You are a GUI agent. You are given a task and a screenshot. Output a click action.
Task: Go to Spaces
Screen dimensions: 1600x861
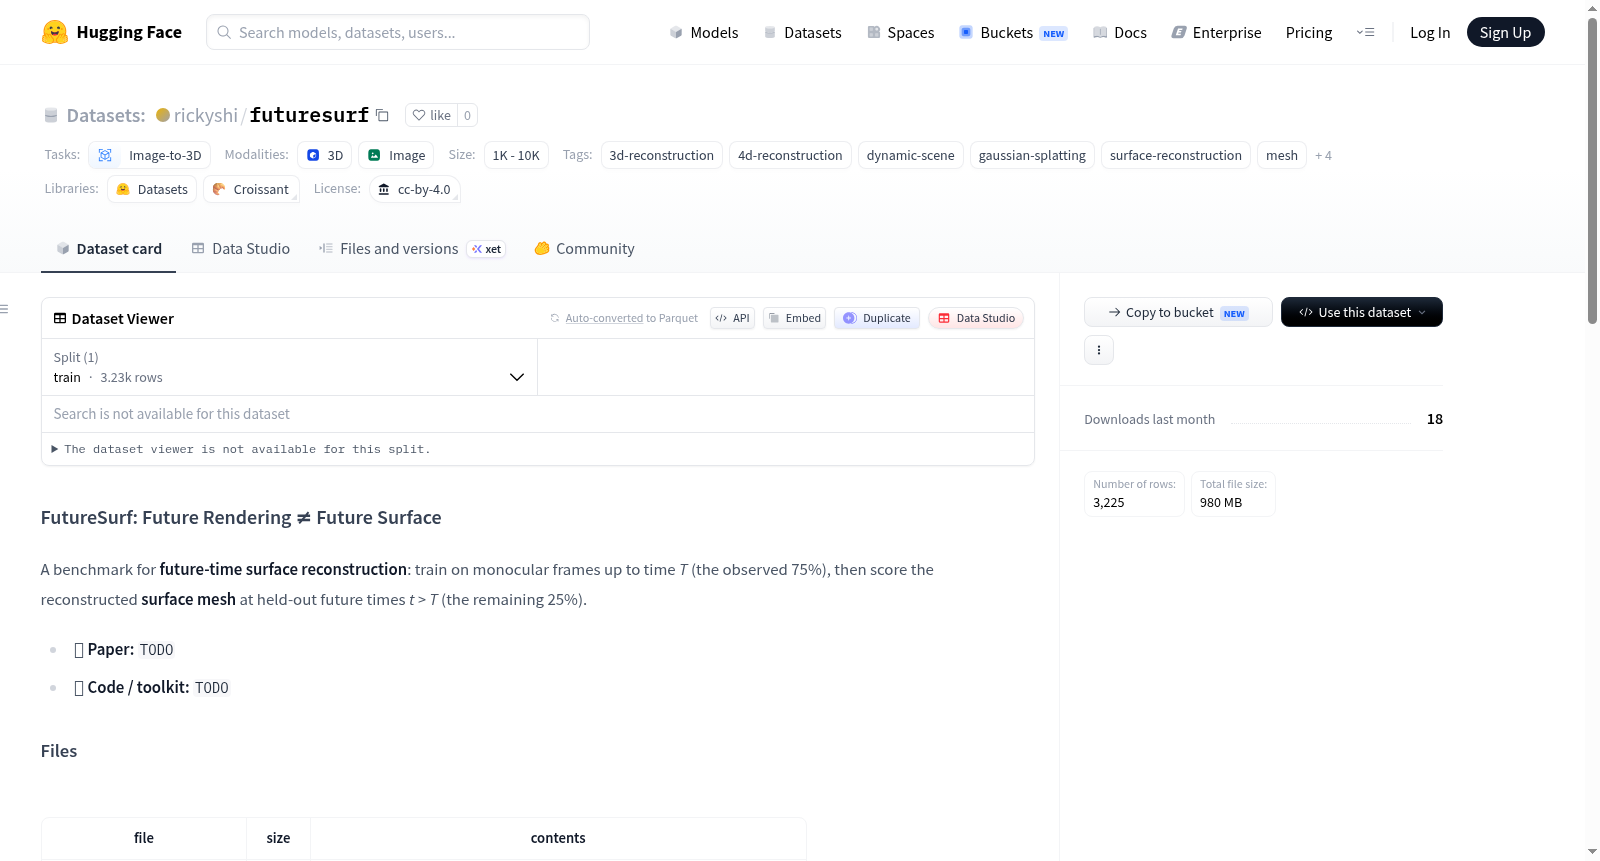click(x=900, y=32)
